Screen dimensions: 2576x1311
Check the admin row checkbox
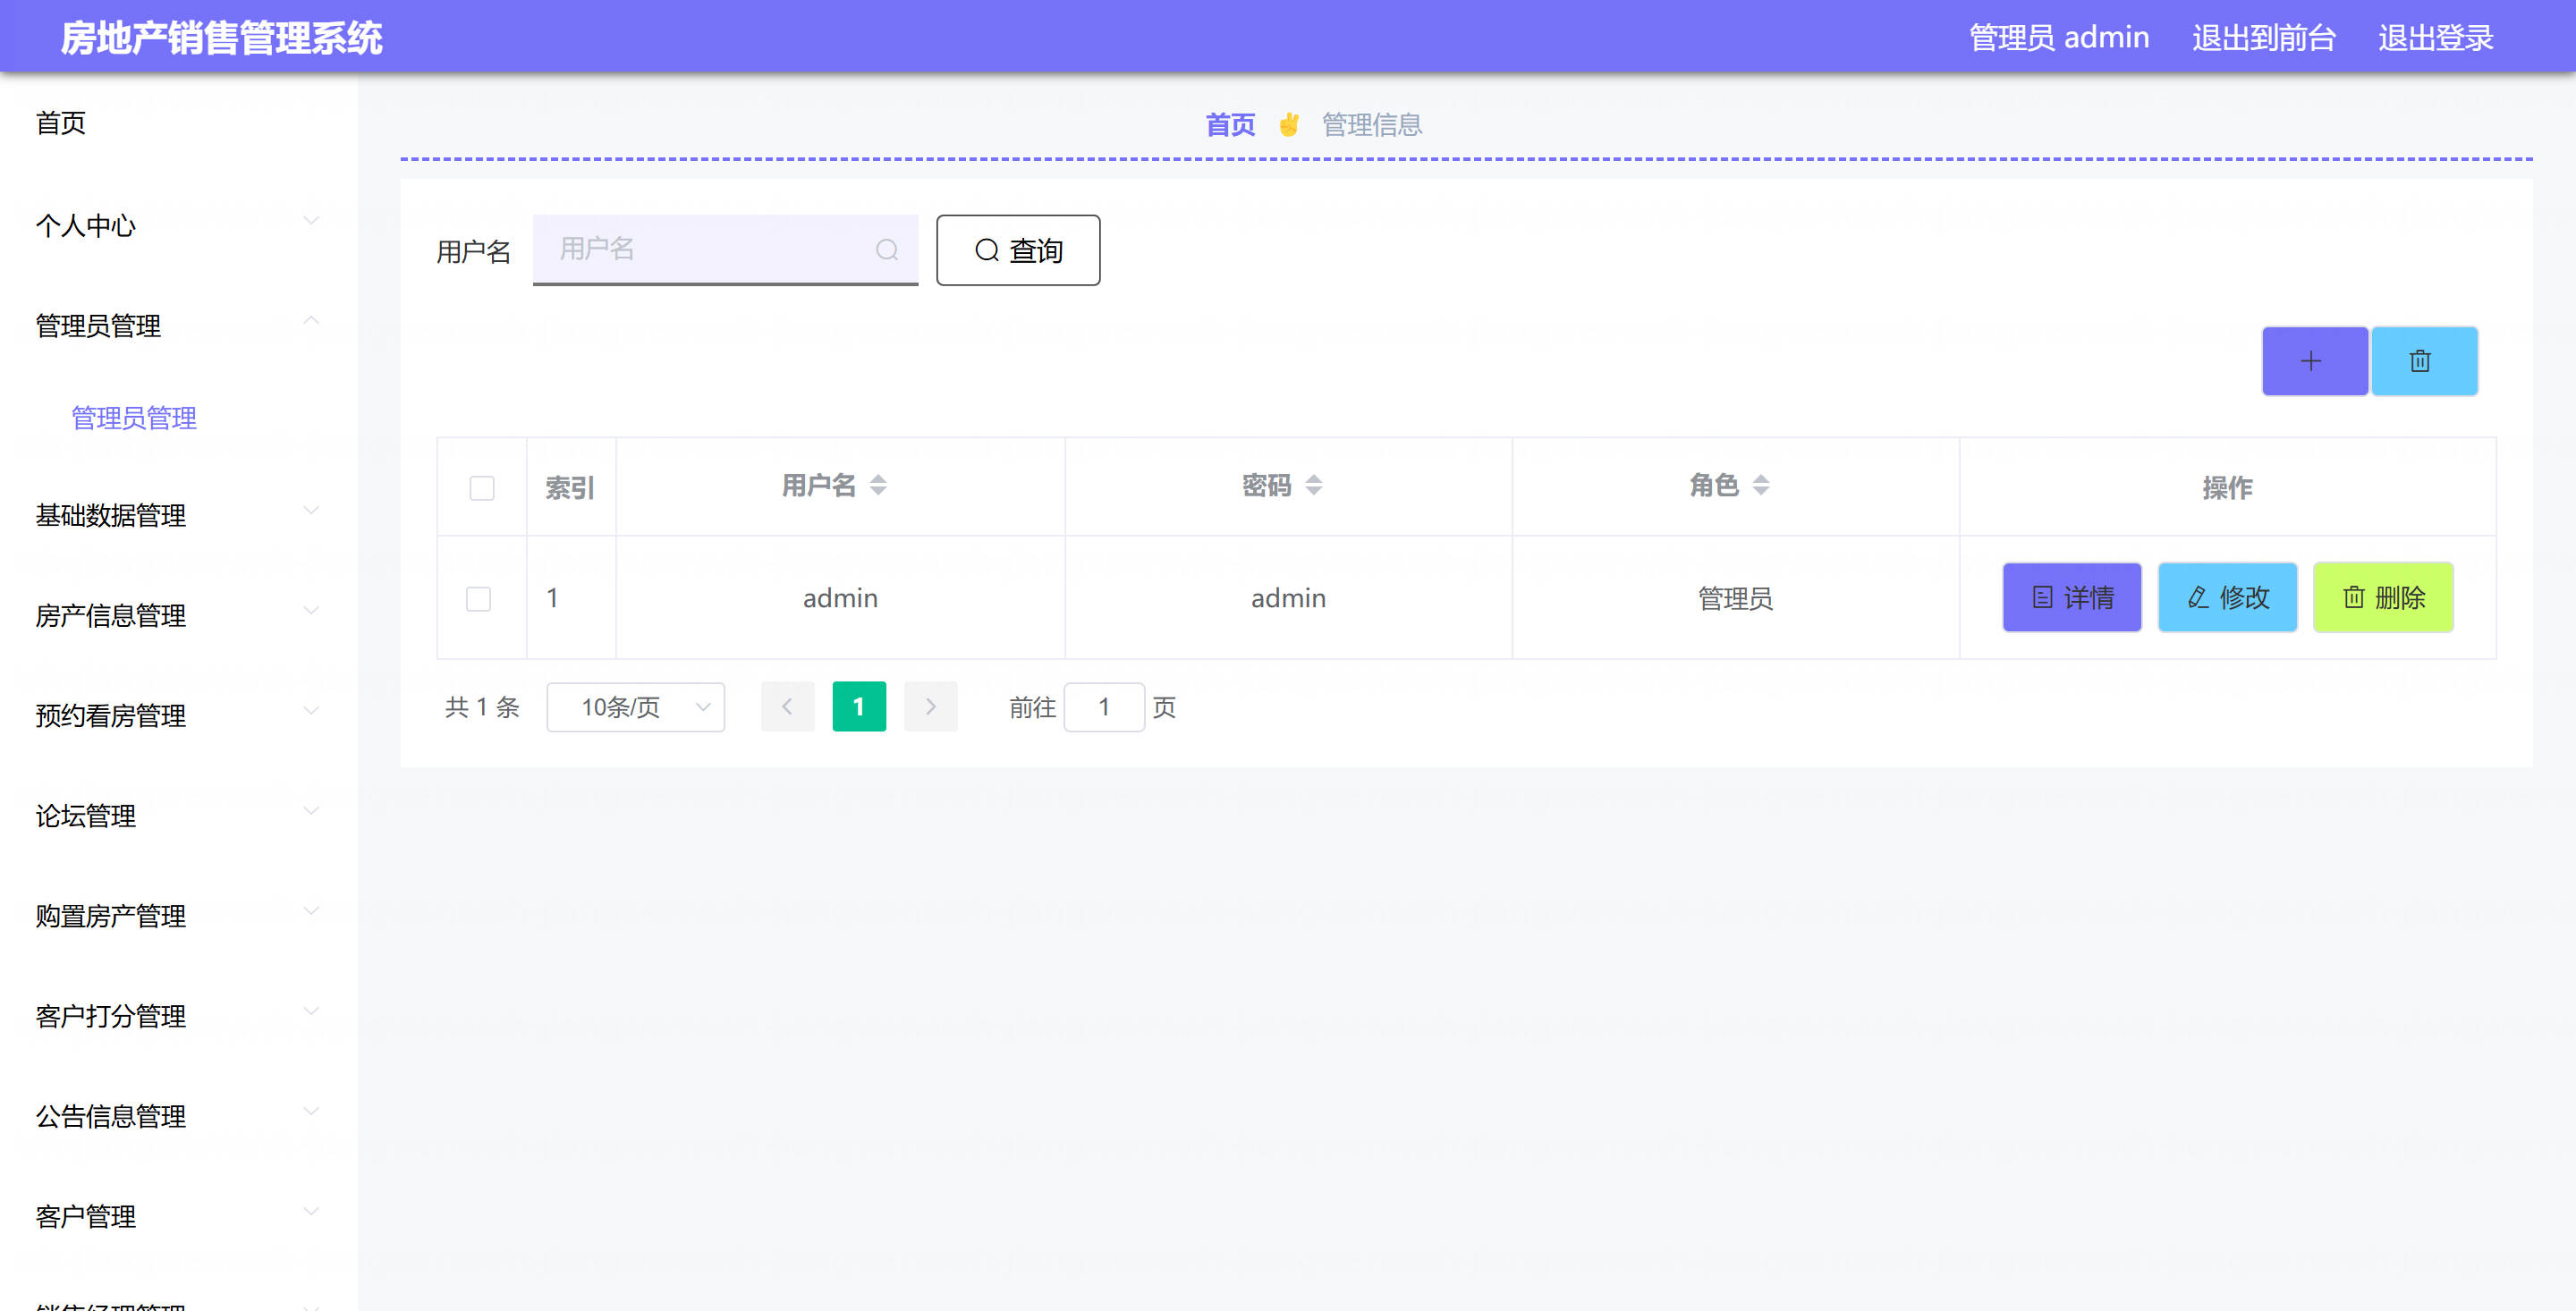point(479,599)
